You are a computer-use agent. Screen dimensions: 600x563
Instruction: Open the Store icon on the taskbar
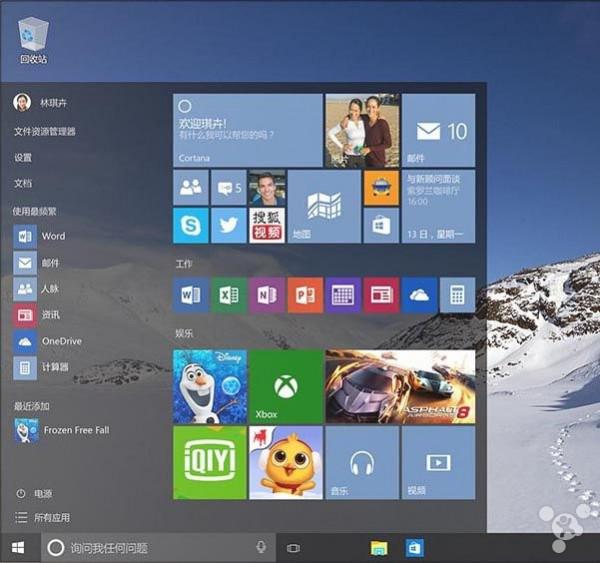coord(415,548)
